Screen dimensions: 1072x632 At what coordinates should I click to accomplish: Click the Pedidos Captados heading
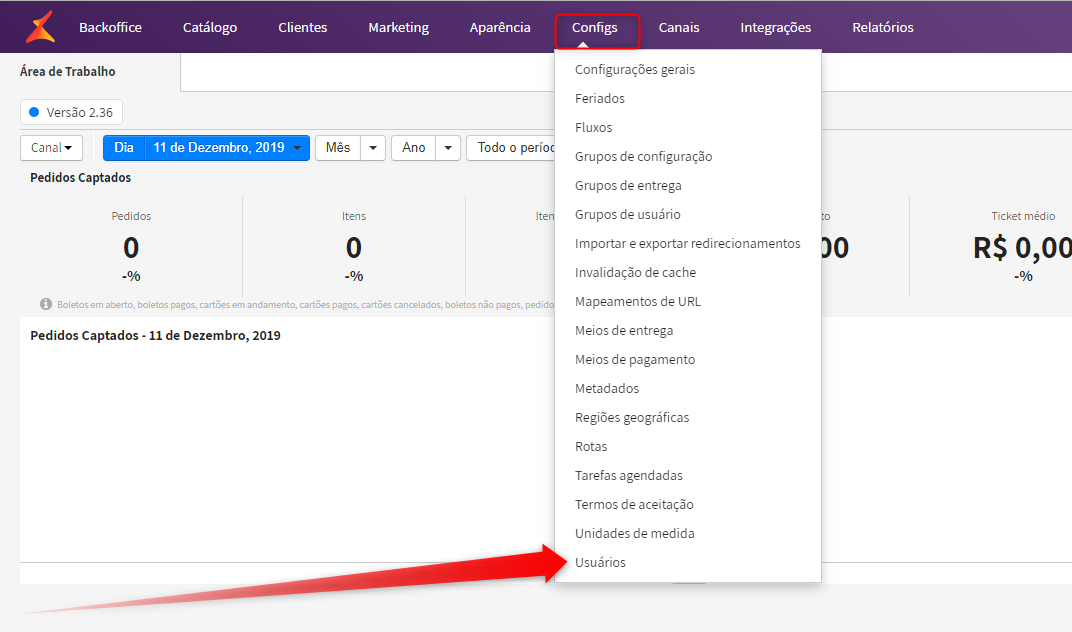coord(81,177)
